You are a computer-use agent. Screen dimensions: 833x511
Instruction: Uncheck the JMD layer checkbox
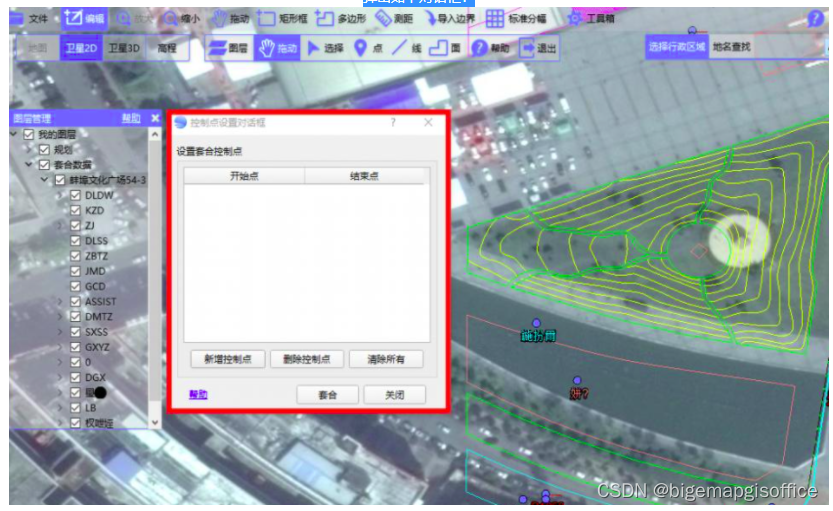click(x=75, y=271)
